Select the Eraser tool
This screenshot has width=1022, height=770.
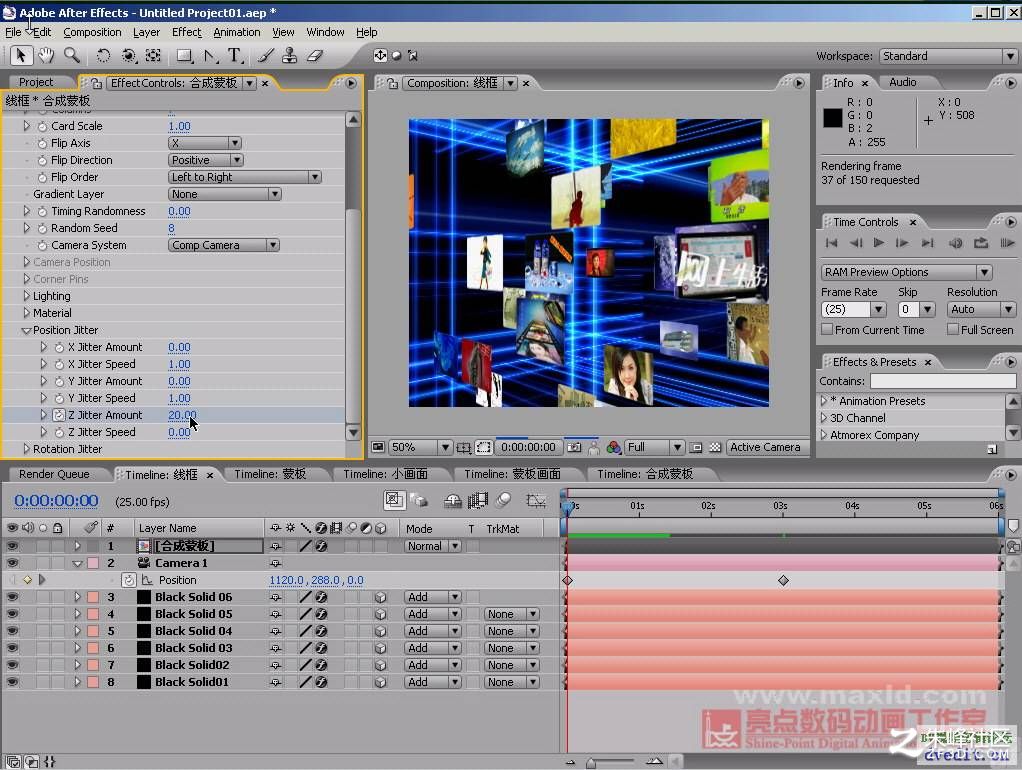click(x=315, y=56)
